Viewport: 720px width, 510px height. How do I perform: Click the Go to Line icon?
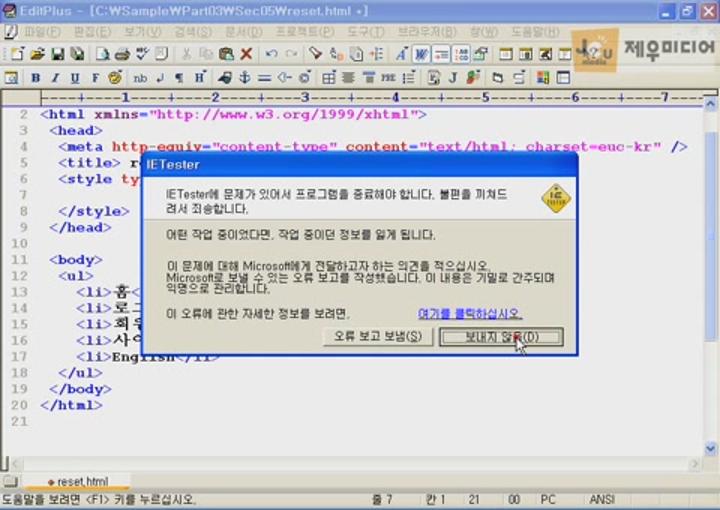pos(377,54)
